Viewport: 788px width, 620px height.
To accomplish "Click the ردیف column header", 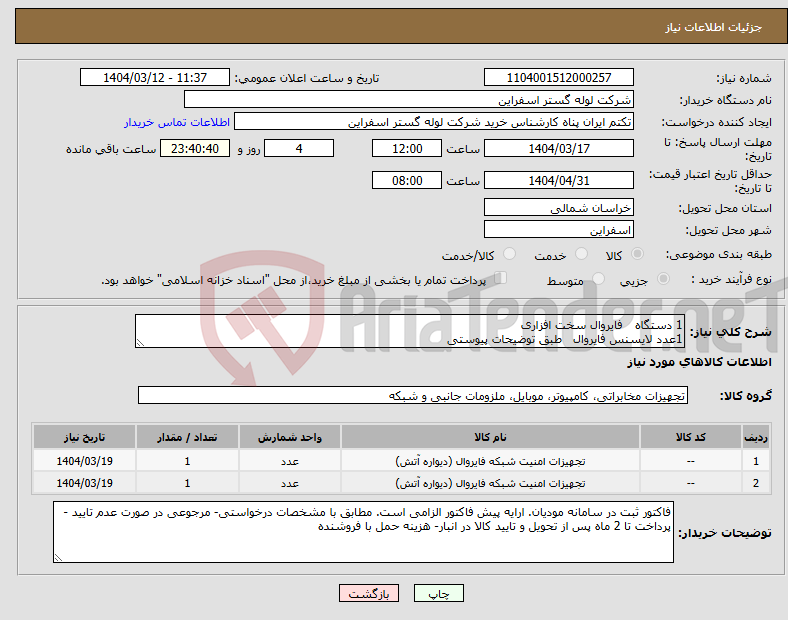I will pos(756,437).
